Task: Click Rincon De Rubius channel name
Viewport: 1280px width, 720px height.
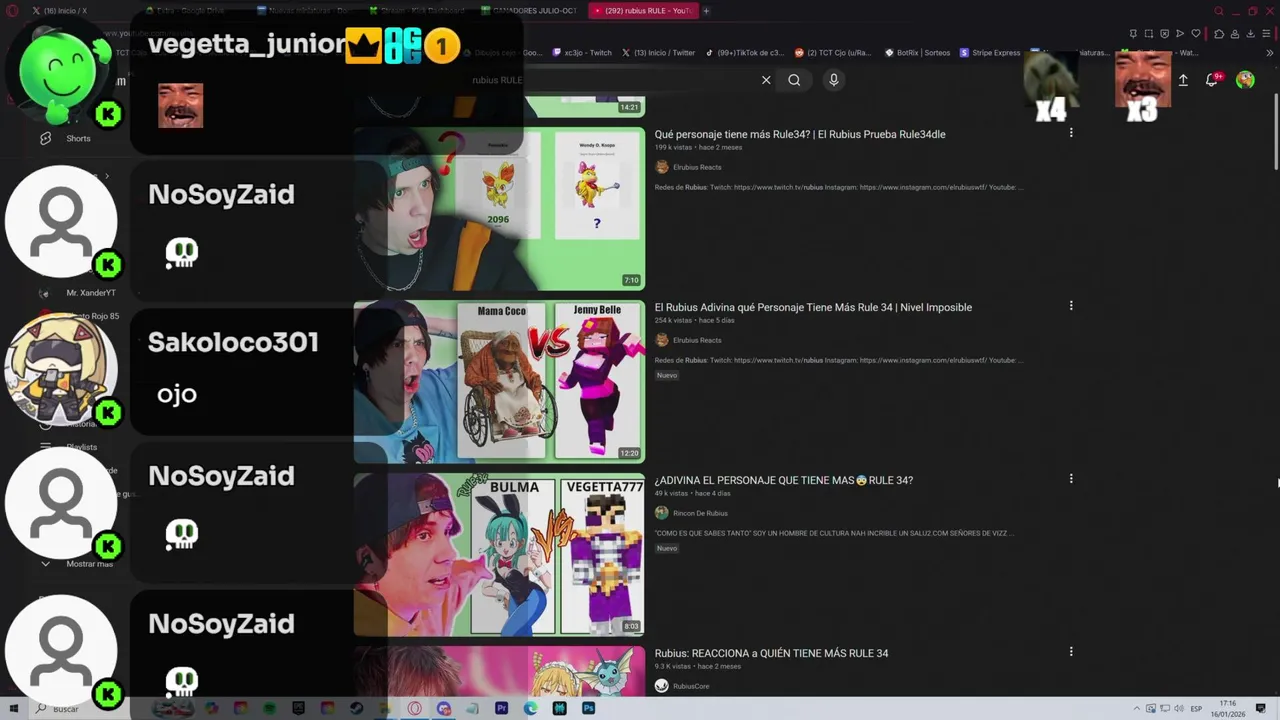Action: pyautogui.click(x=700, y=513)
